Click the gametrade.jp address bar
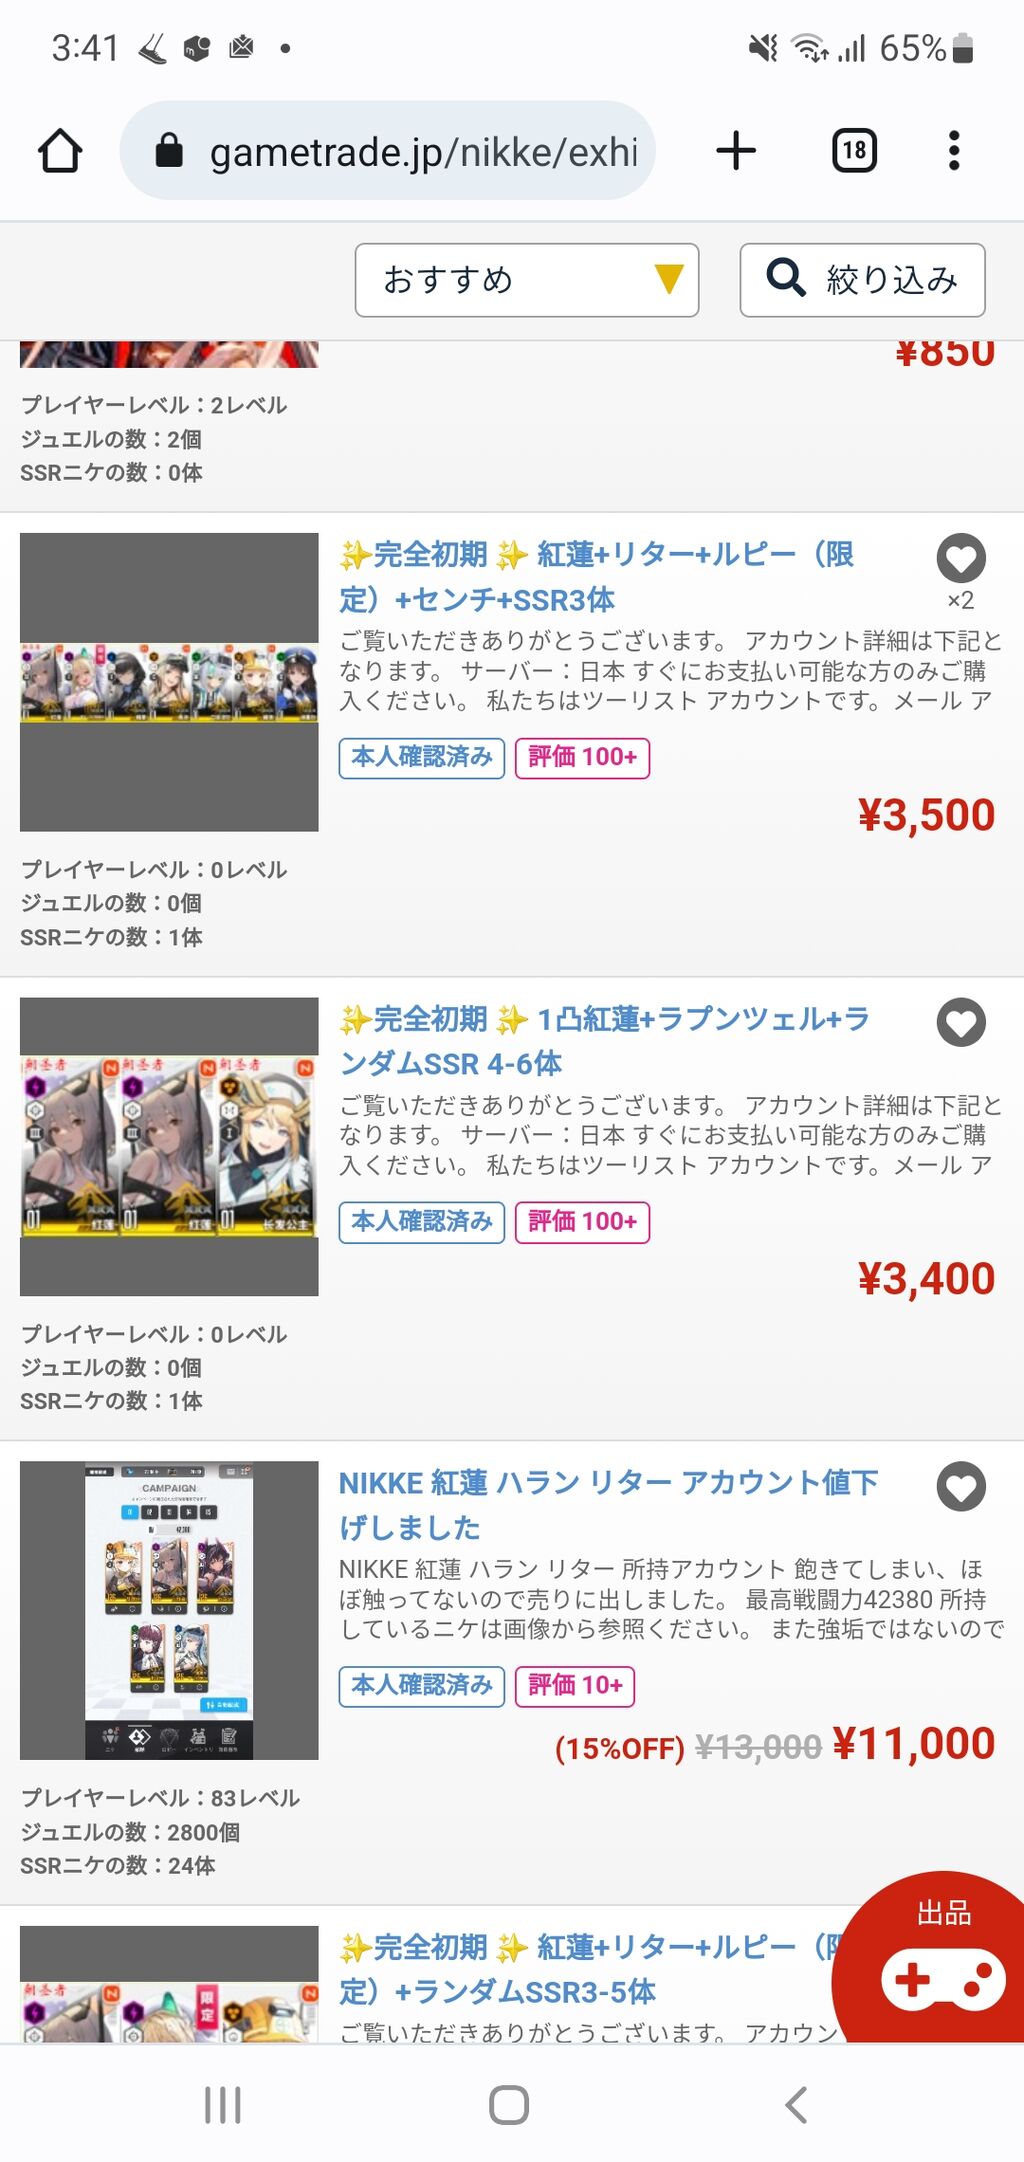 pyautogui.click(x=388, y=151)
